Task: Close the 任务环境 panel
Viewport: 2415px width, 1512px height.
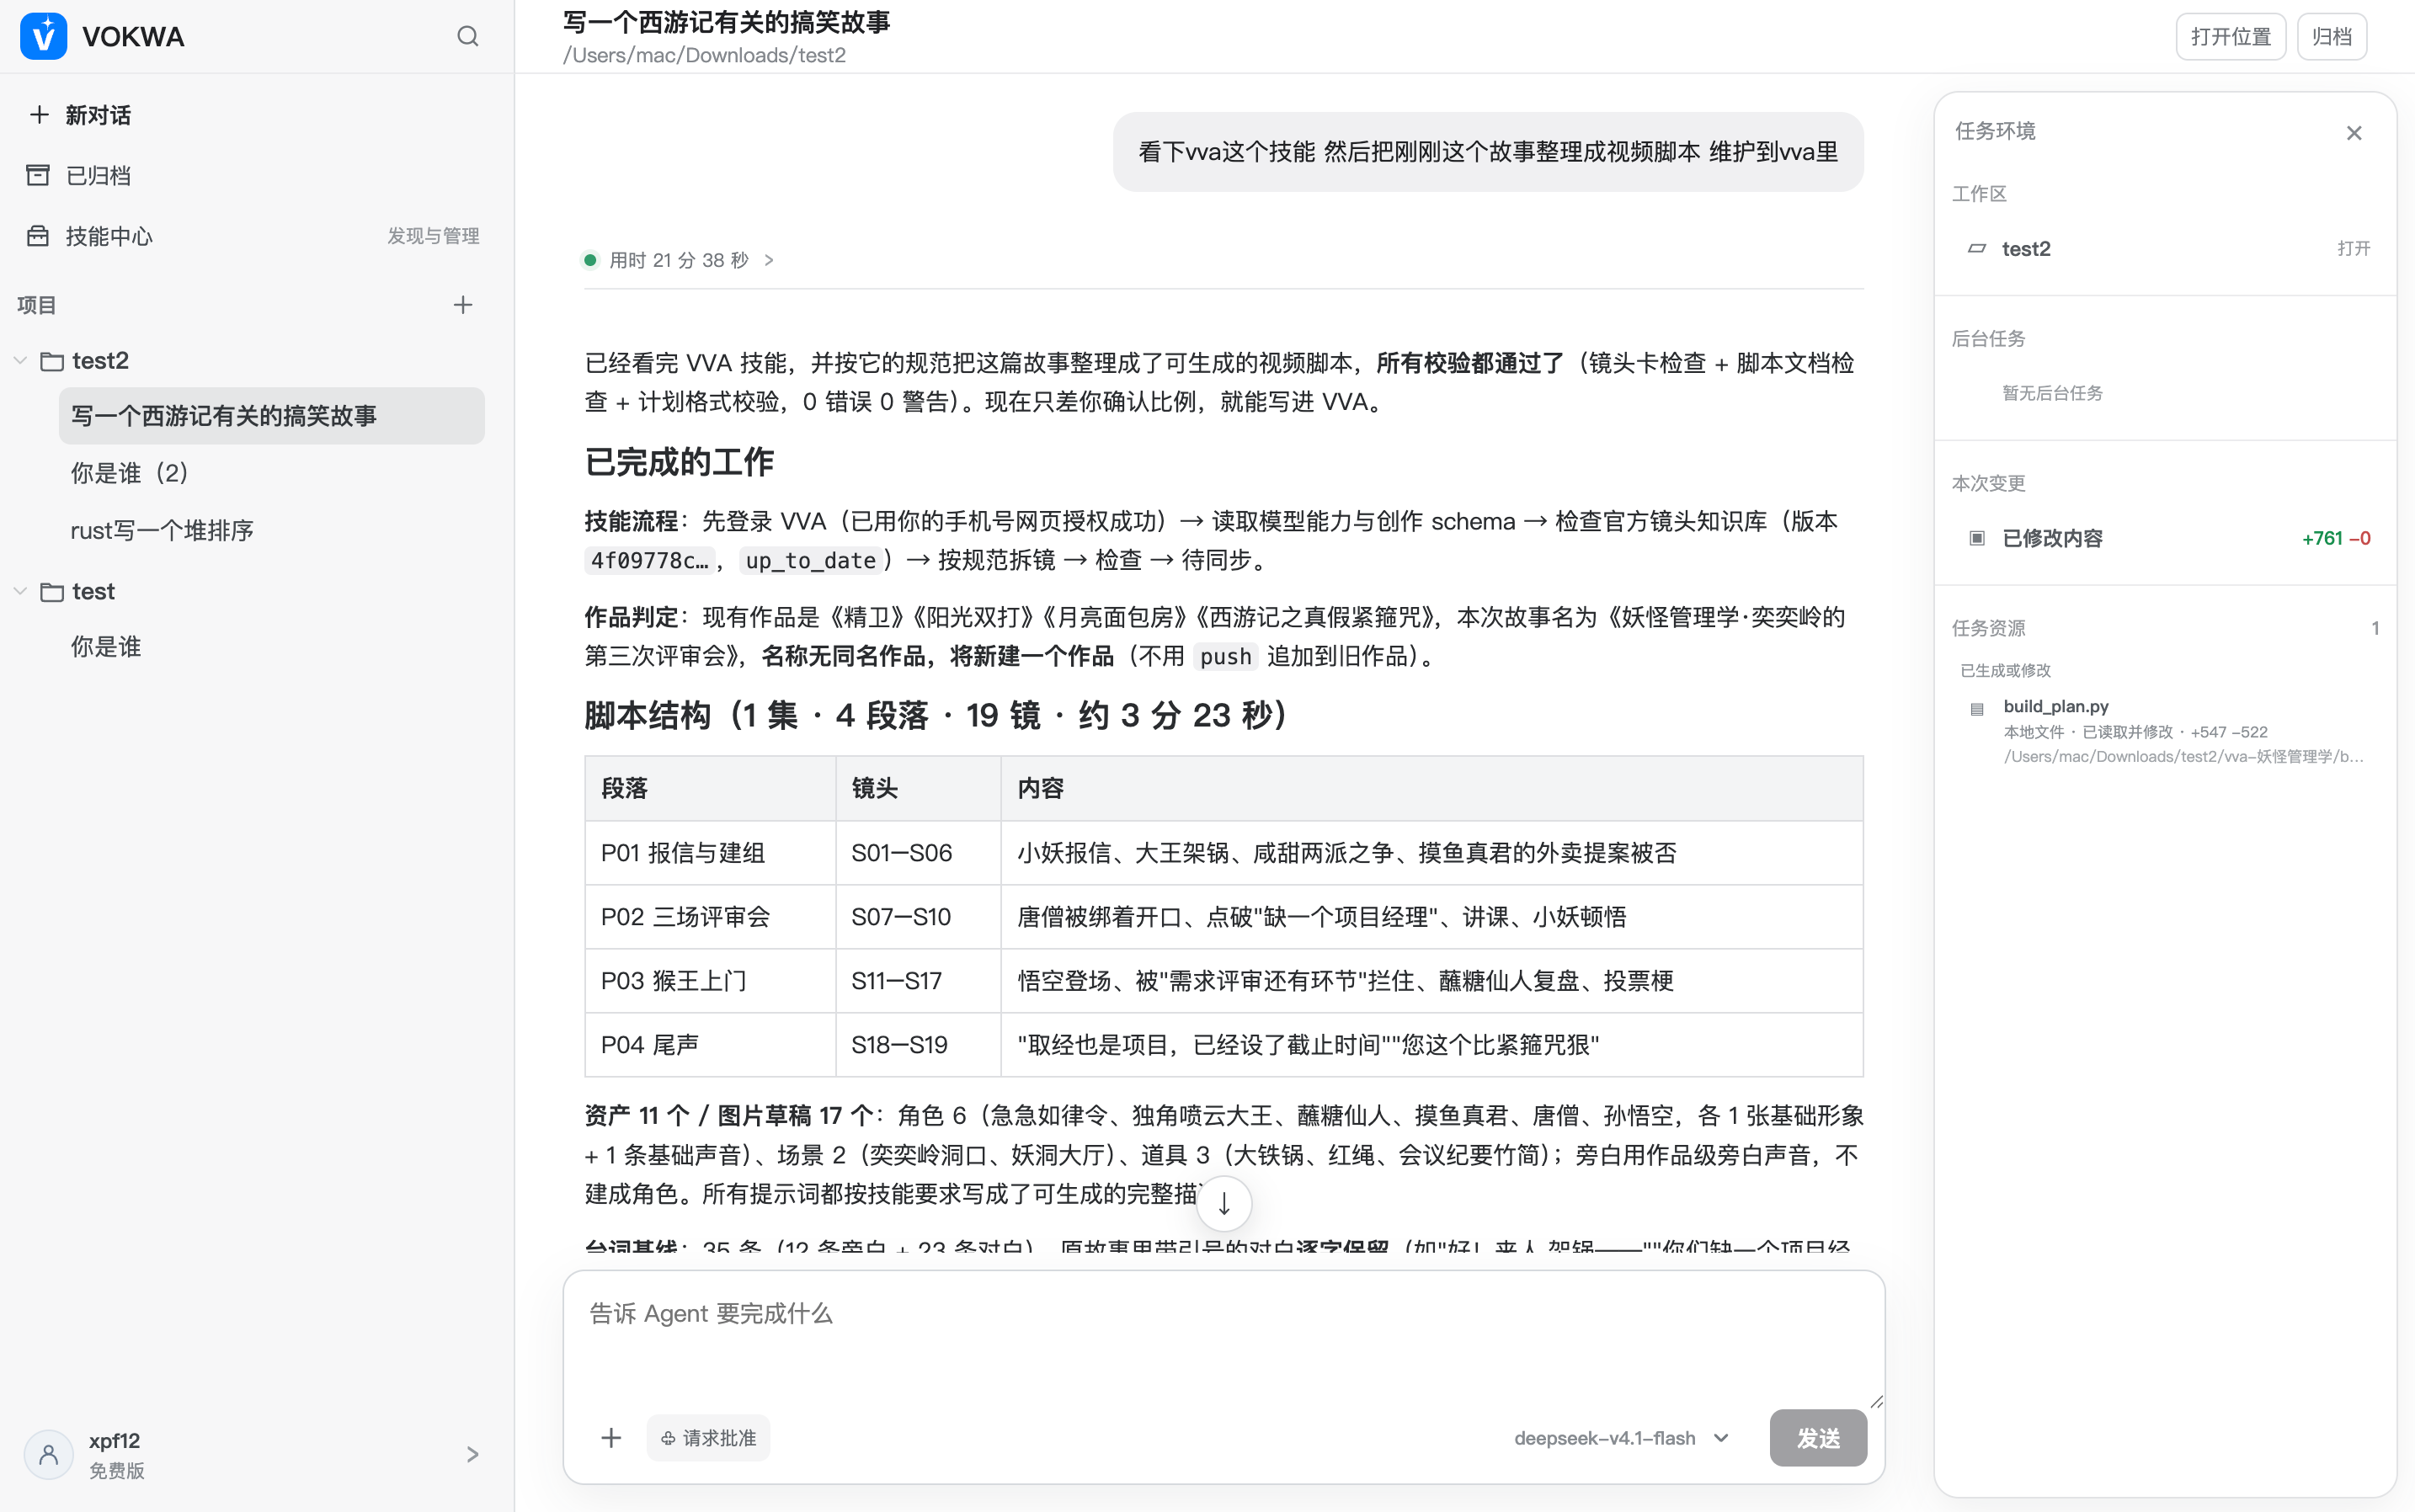Action: 2354,133
